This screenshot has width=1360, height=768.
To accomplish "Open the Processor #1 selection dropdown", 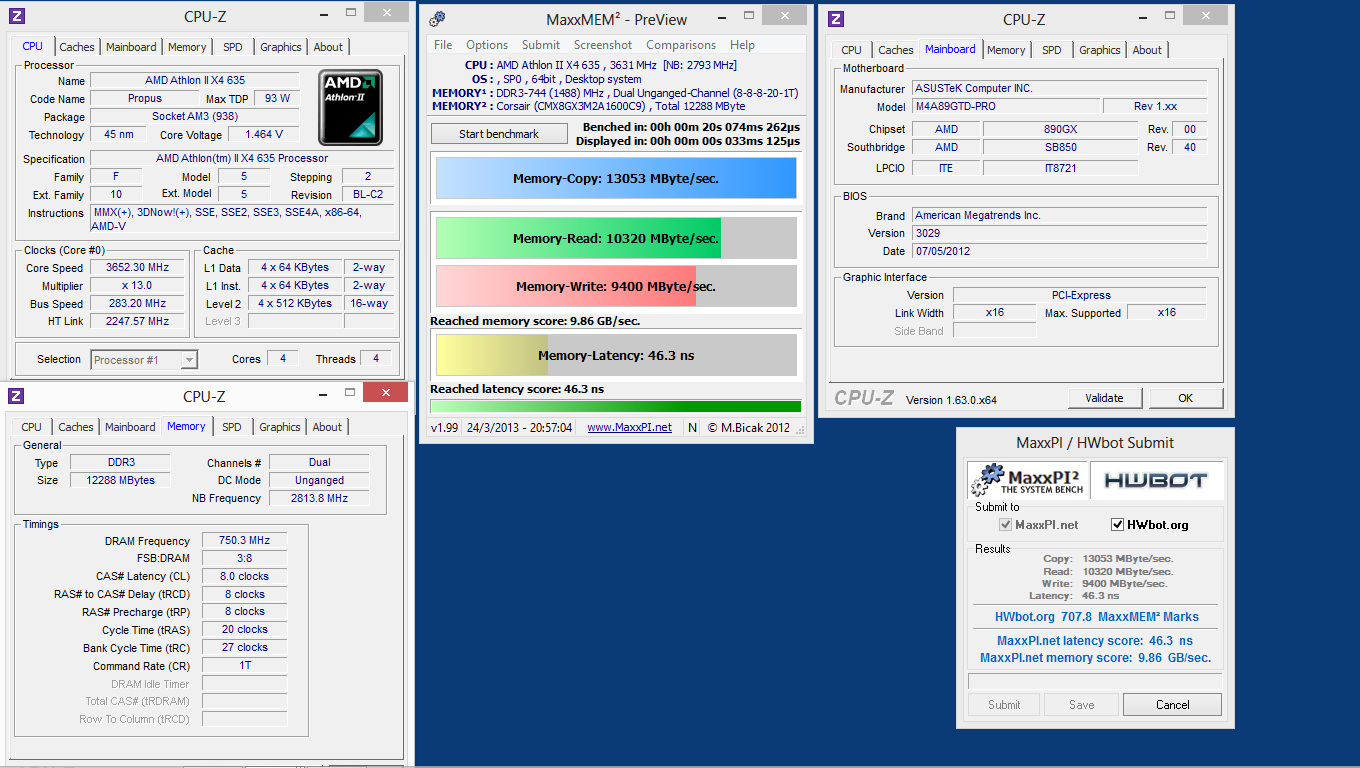I will 144,360.
